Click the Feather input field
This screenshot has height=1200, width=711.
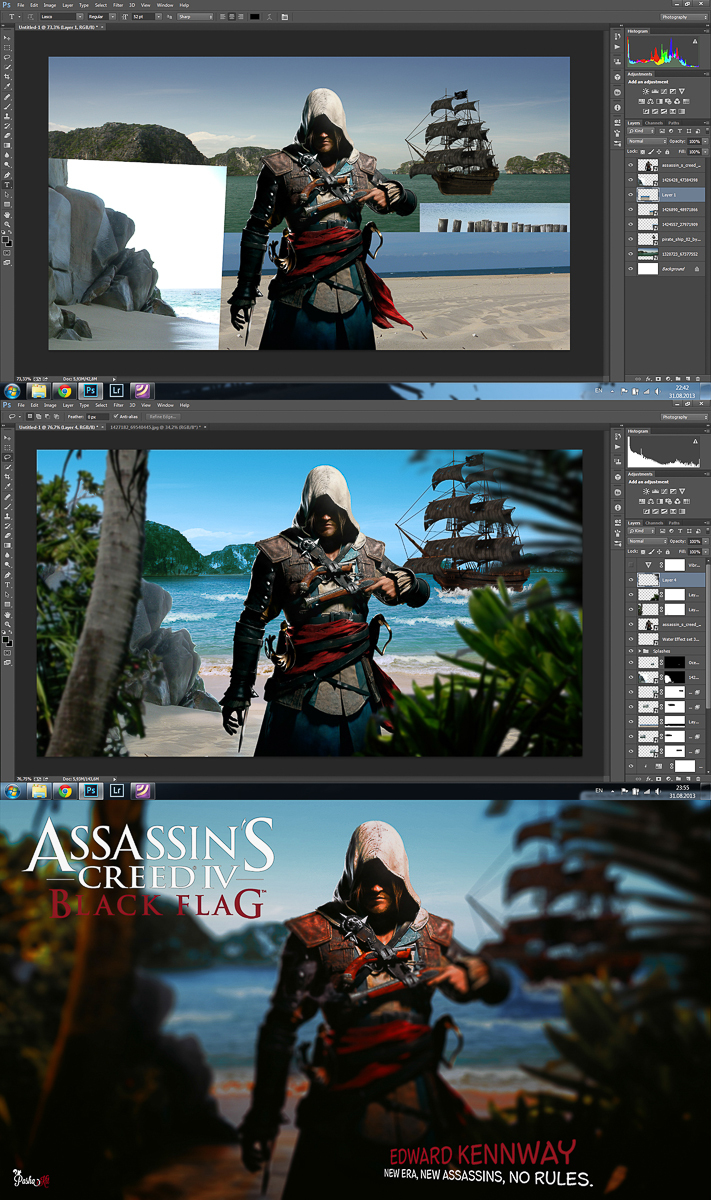tap(97, 416)
